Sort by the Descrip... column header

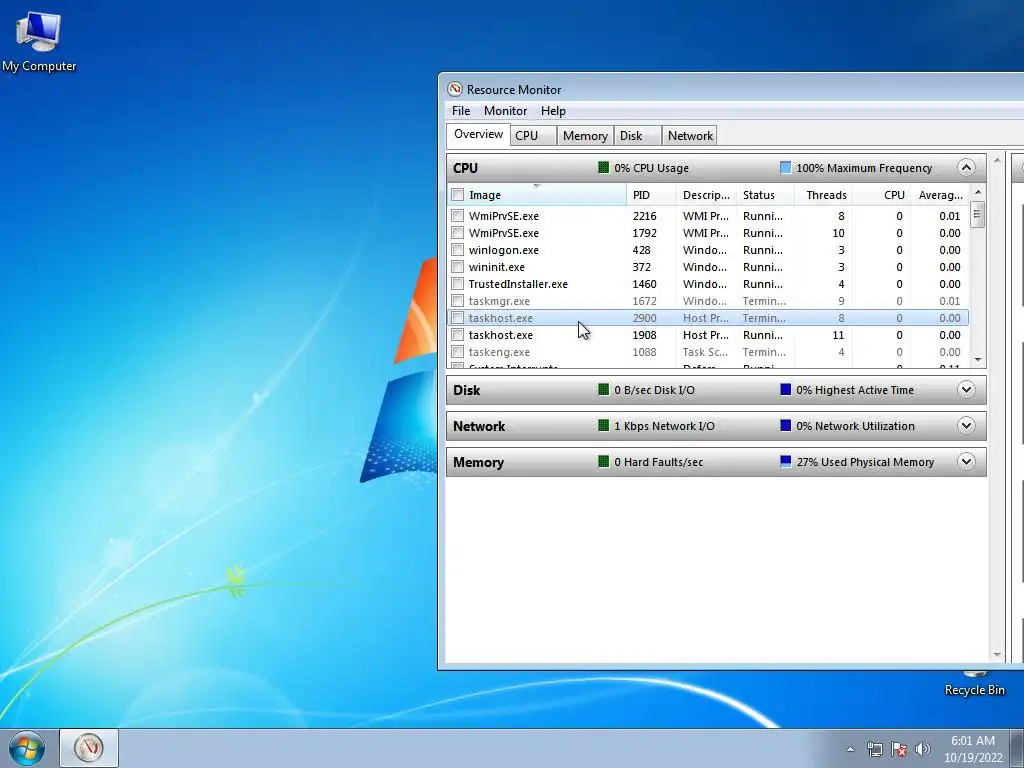coord(707,195)
